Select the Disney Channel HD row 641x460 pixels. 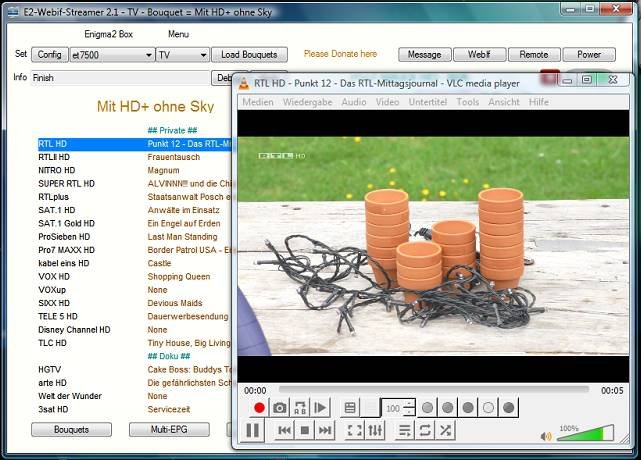pos(74,330)
